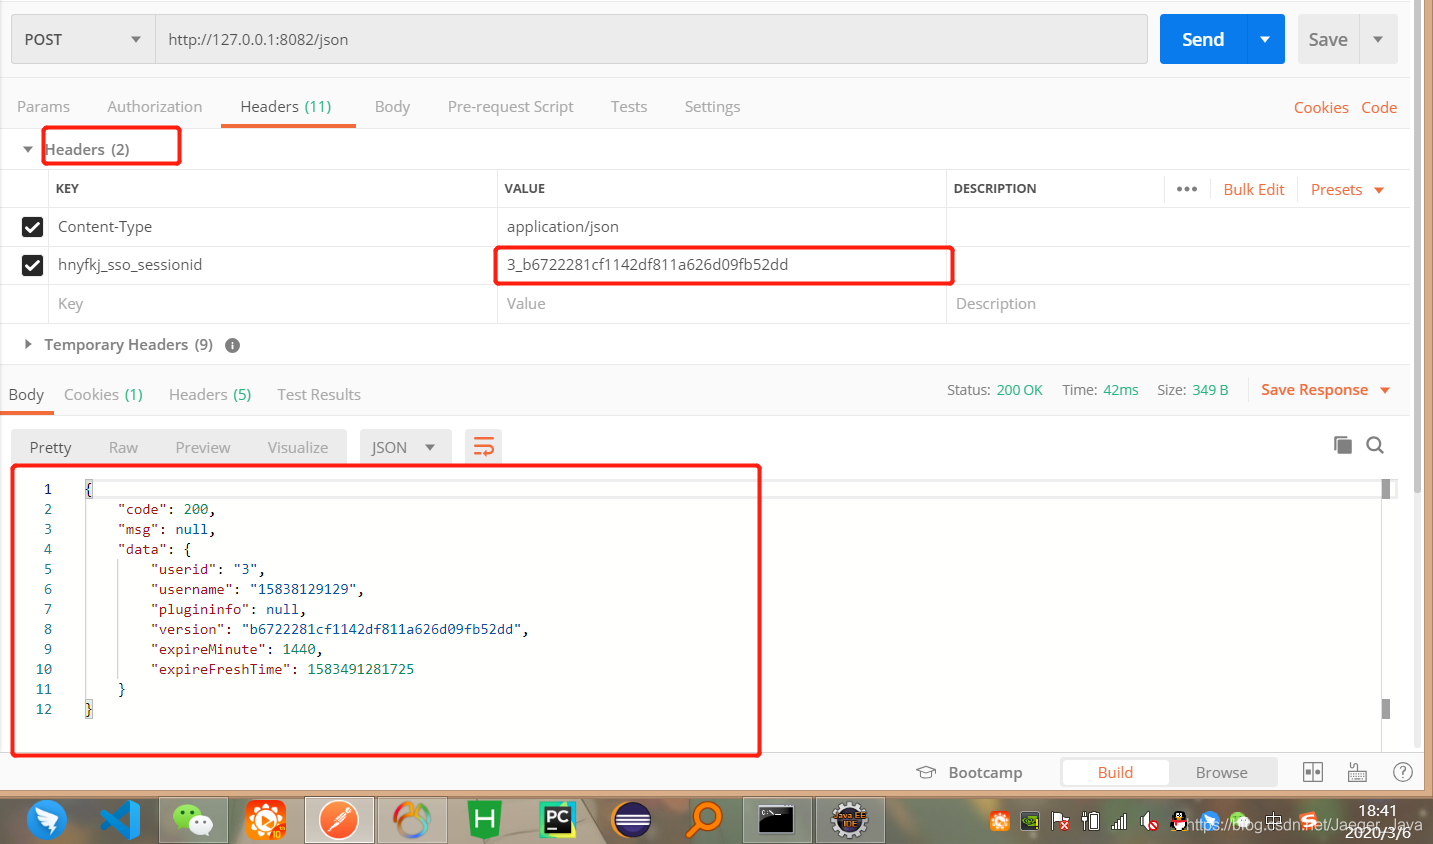Image resolution: width=1433 pixels, height=844 pixels.
Task: Click the volume icon in system tray
Action: click(1150, 822)
